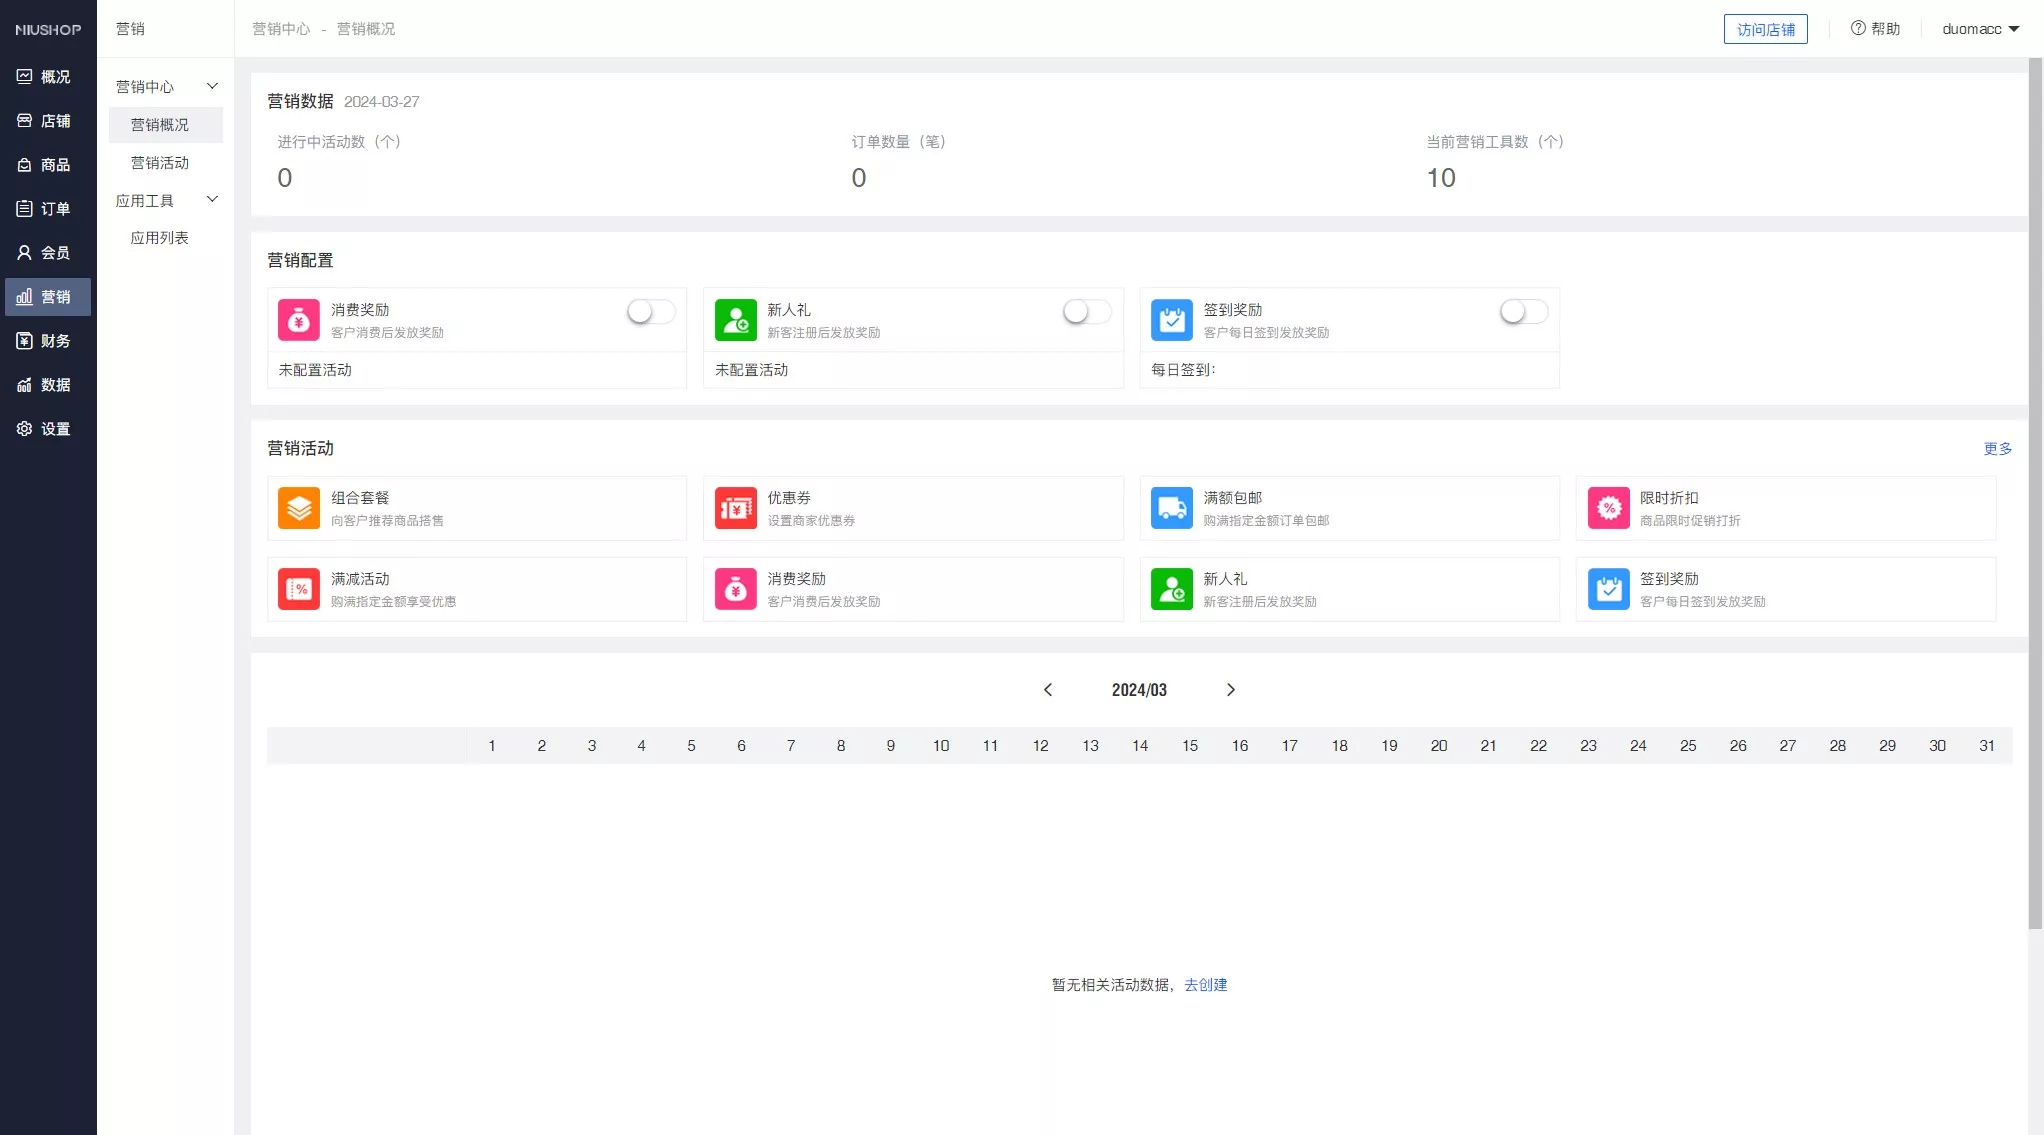The image size is (2044, 1135).
Task: Collapse the 应用工具 section chevron
Action: pyautogui.click(x=212, y=200)
